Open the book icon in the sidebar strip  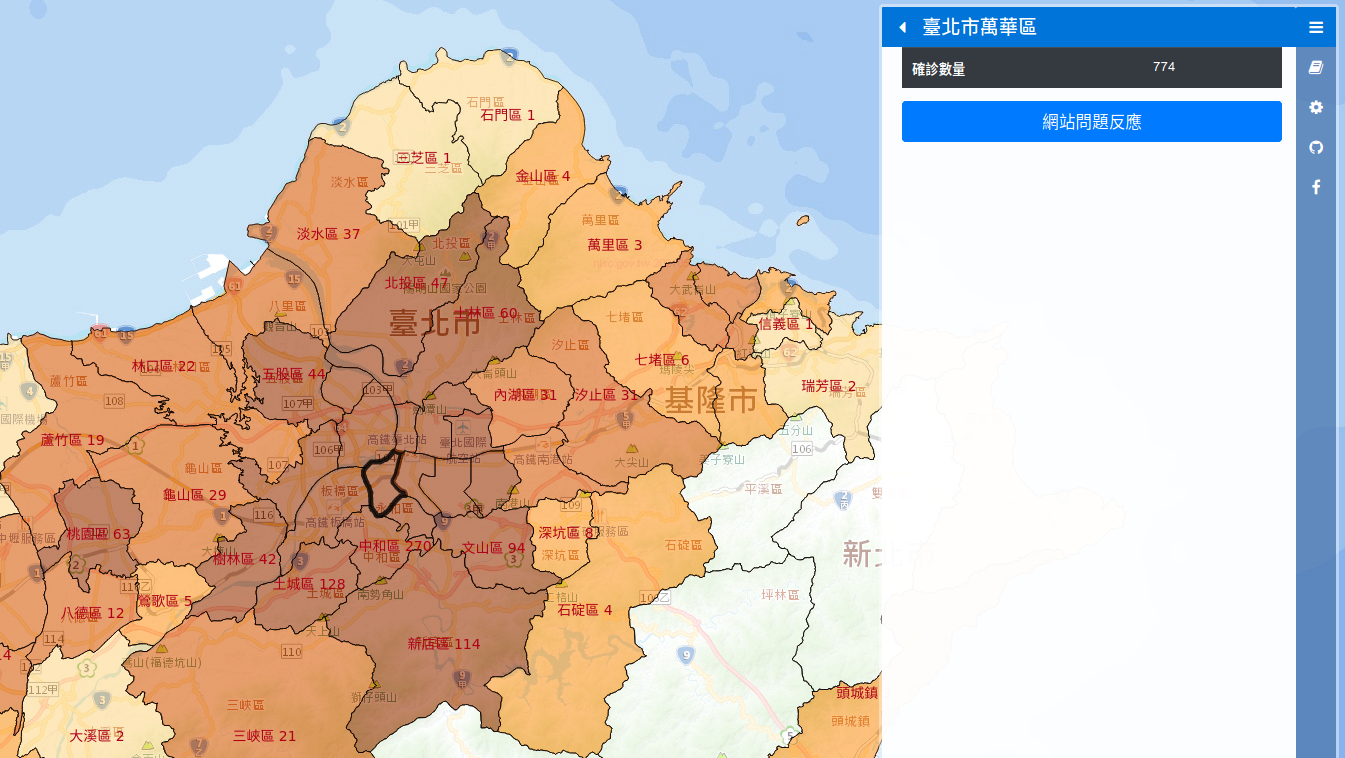[x=1316, y=67]
